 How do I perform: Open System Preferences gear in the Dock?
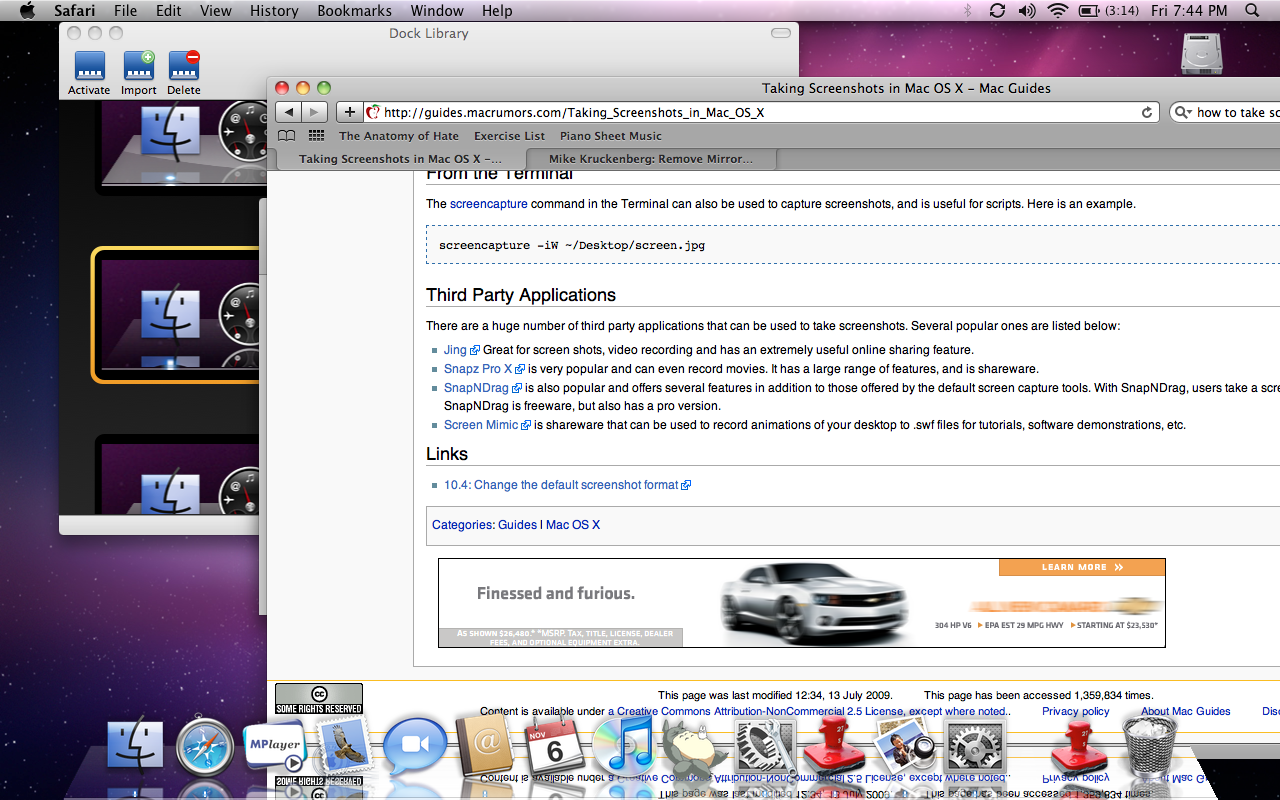pyautogui.click(x=974, y=748)
